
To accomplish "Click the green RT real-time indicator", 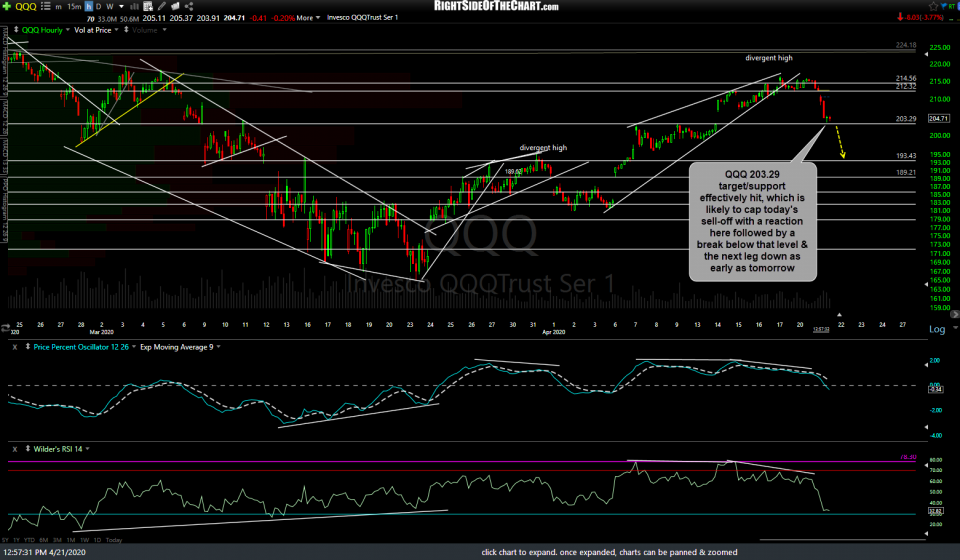I will 954,6.
